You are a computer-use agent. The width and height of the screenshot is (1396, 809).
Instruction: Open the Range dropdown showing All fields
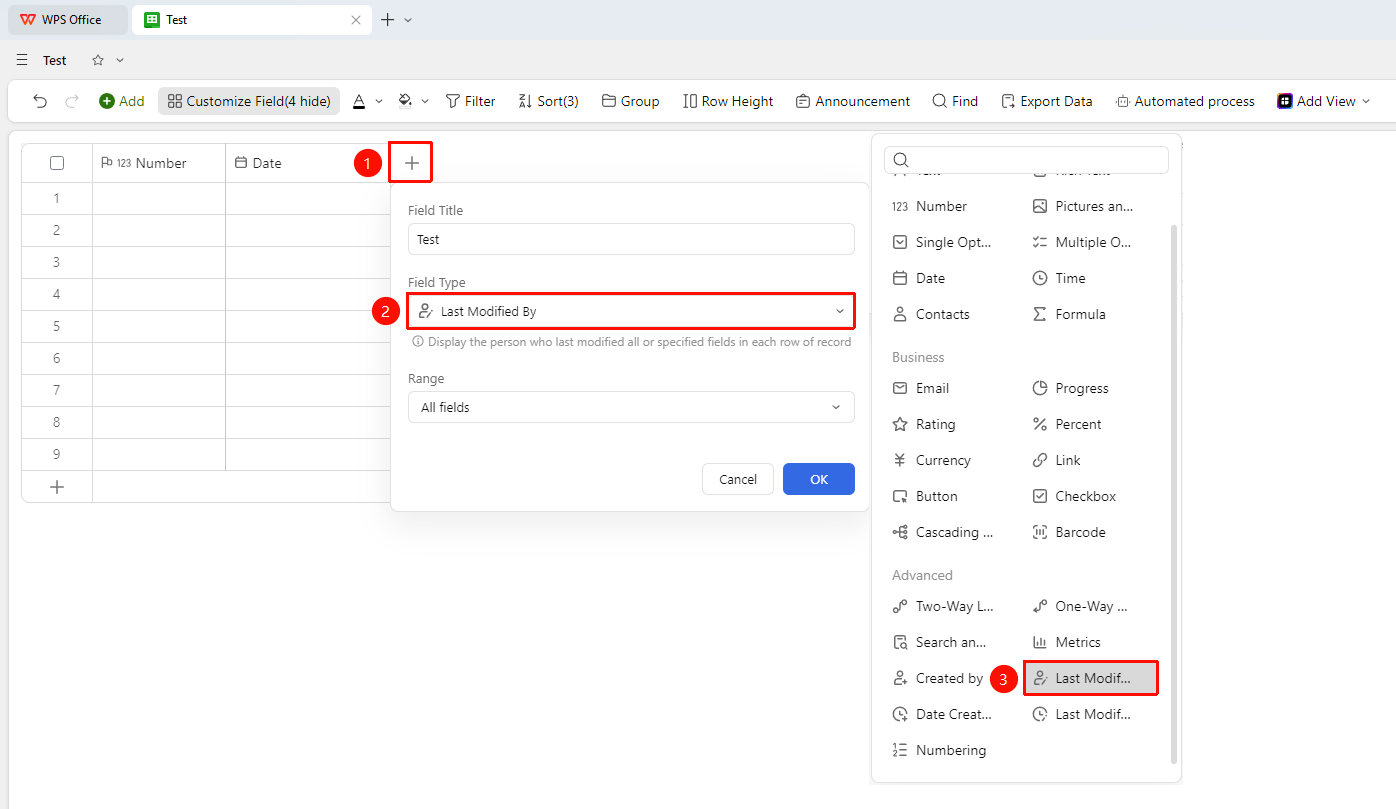point(631,407)
